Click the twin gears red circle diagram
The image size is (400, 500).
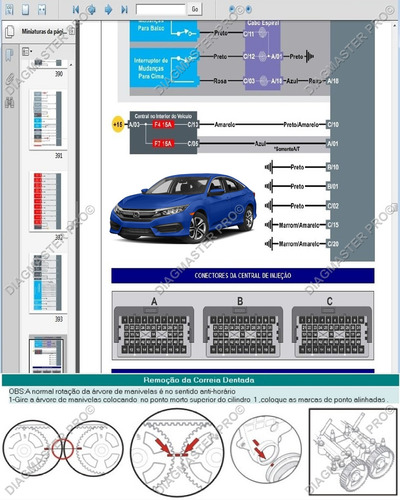[x=63, y=448]
